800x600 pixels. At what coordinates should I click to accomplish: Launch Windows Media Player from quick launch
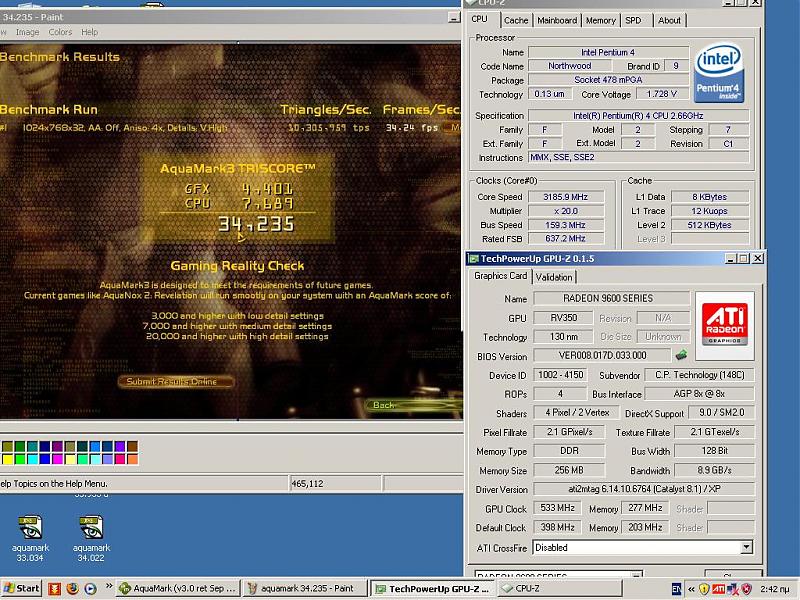tap(90, 588)
